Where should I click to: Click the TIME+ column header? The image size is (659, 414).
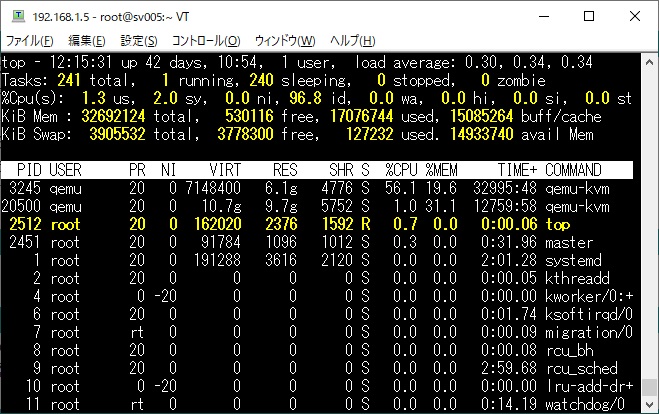coord(517,170)
